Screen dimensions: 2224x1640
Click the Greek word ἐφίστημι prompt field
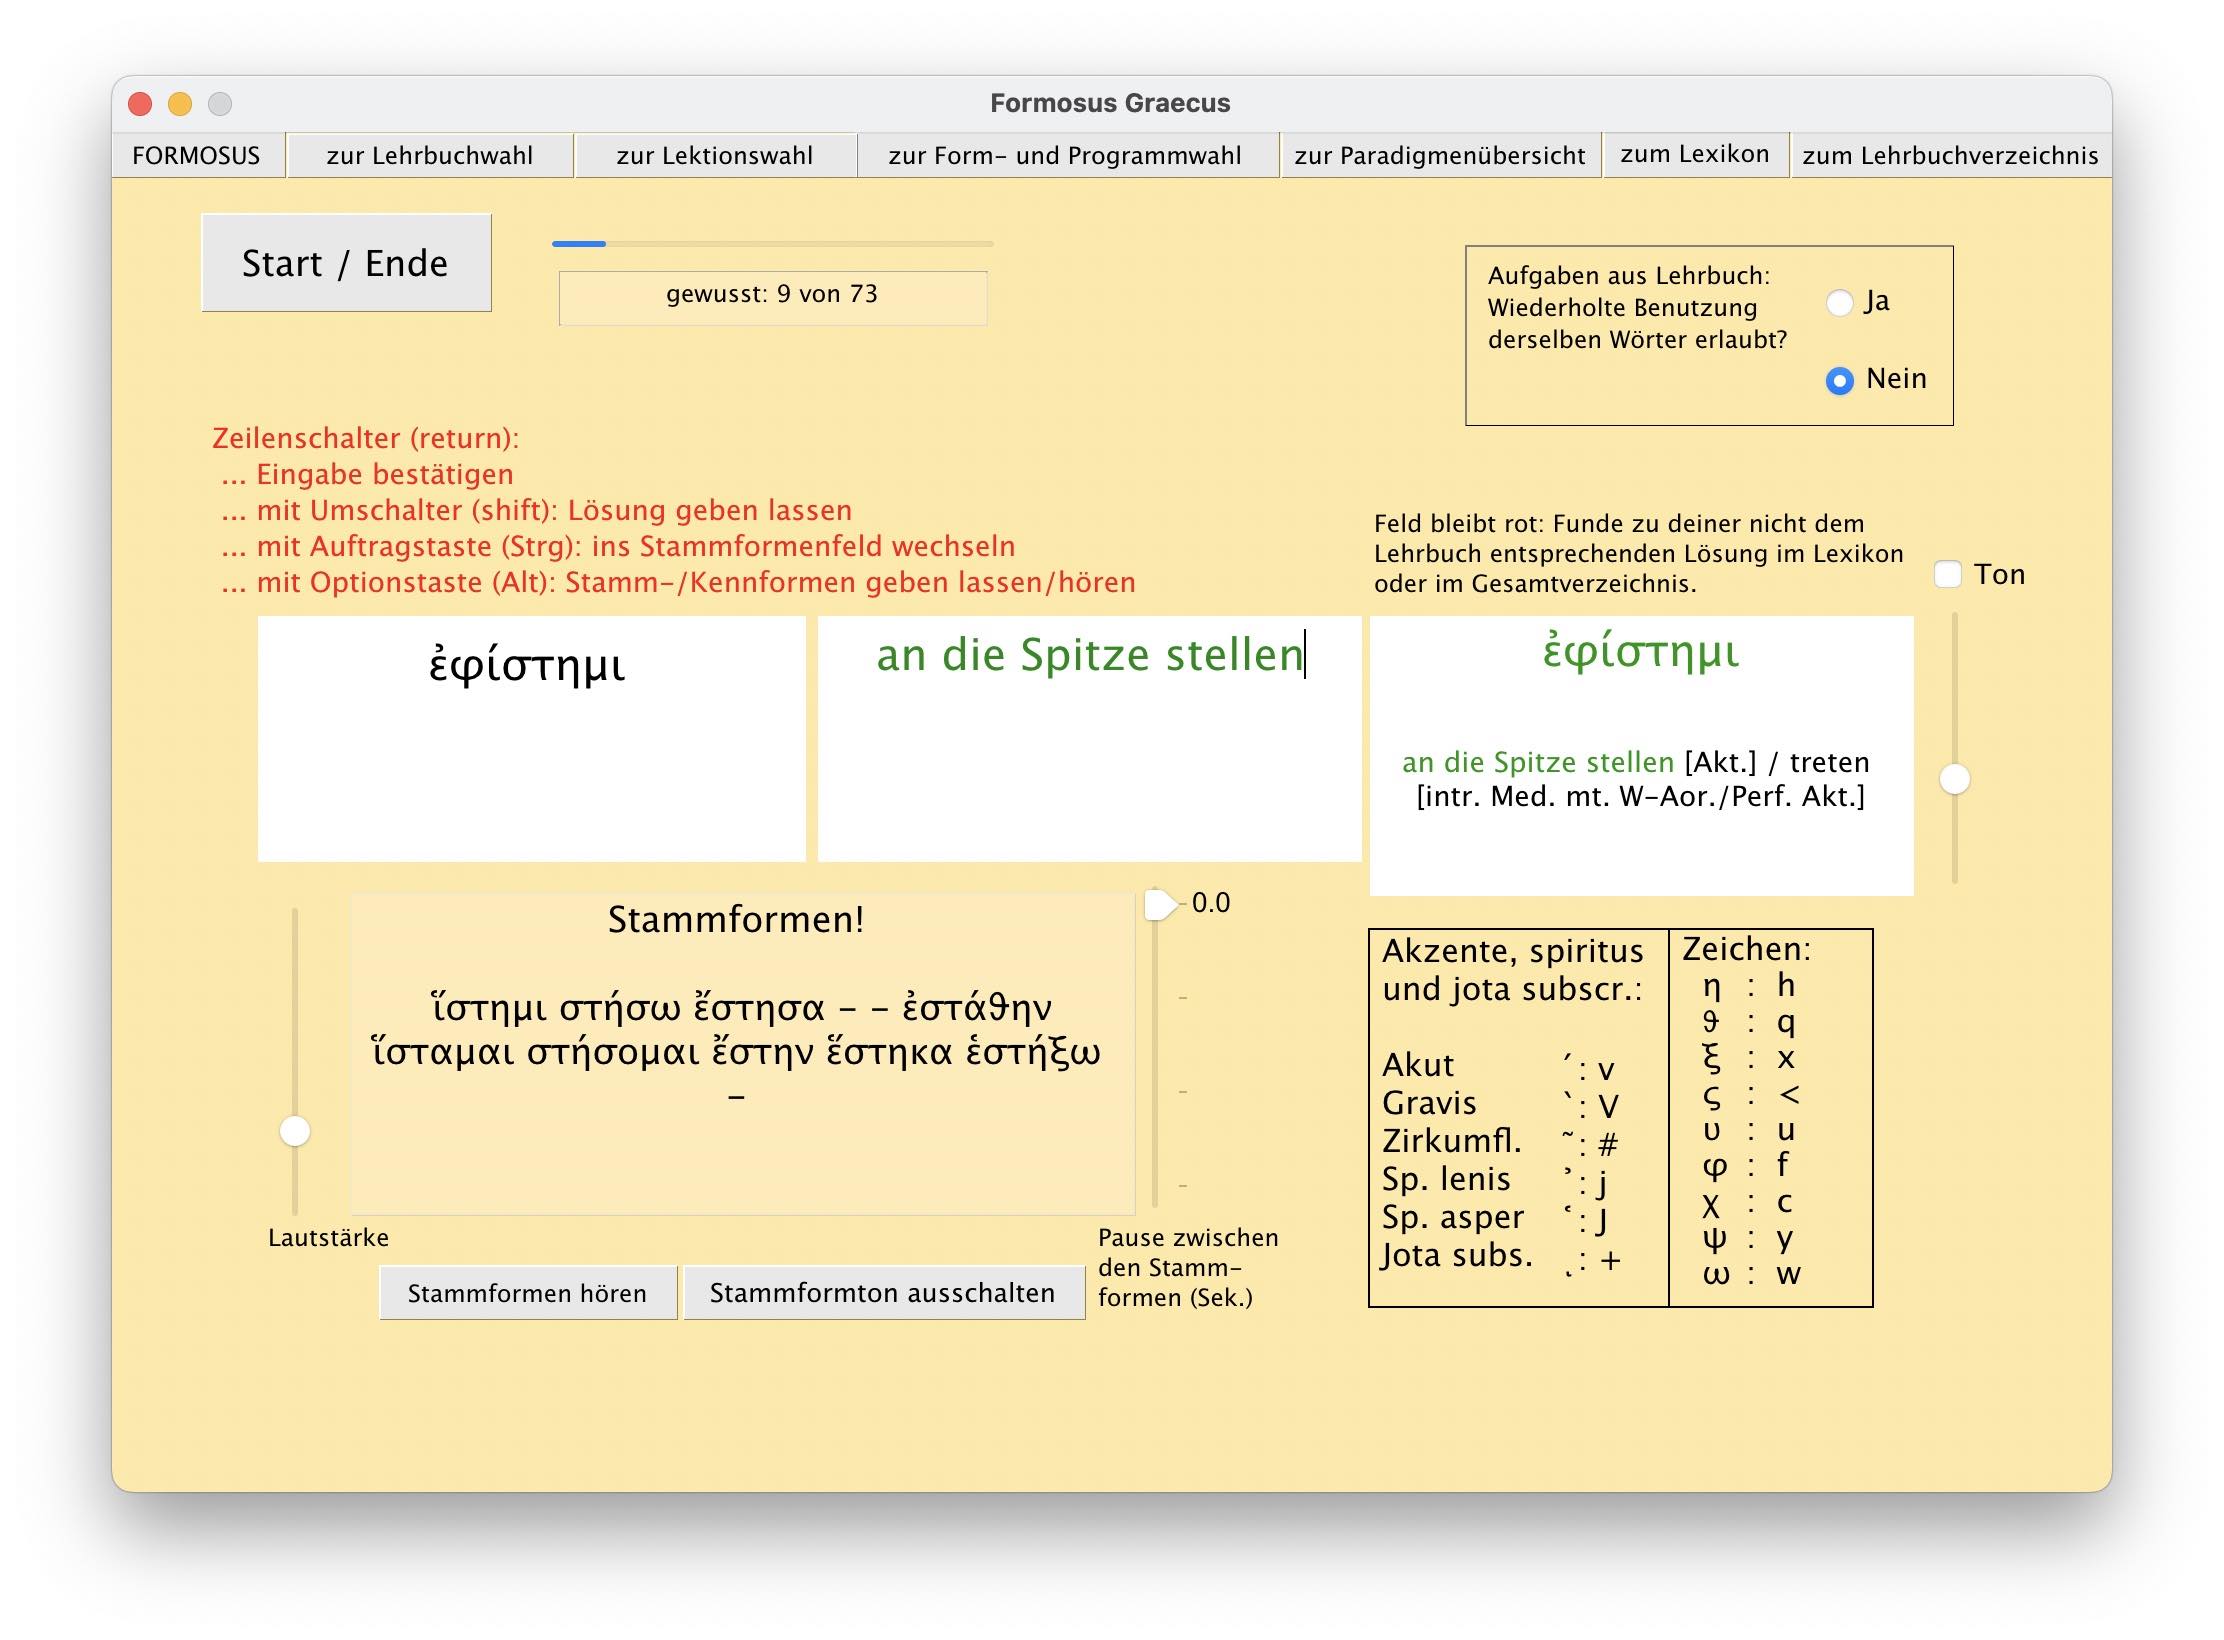531,738
